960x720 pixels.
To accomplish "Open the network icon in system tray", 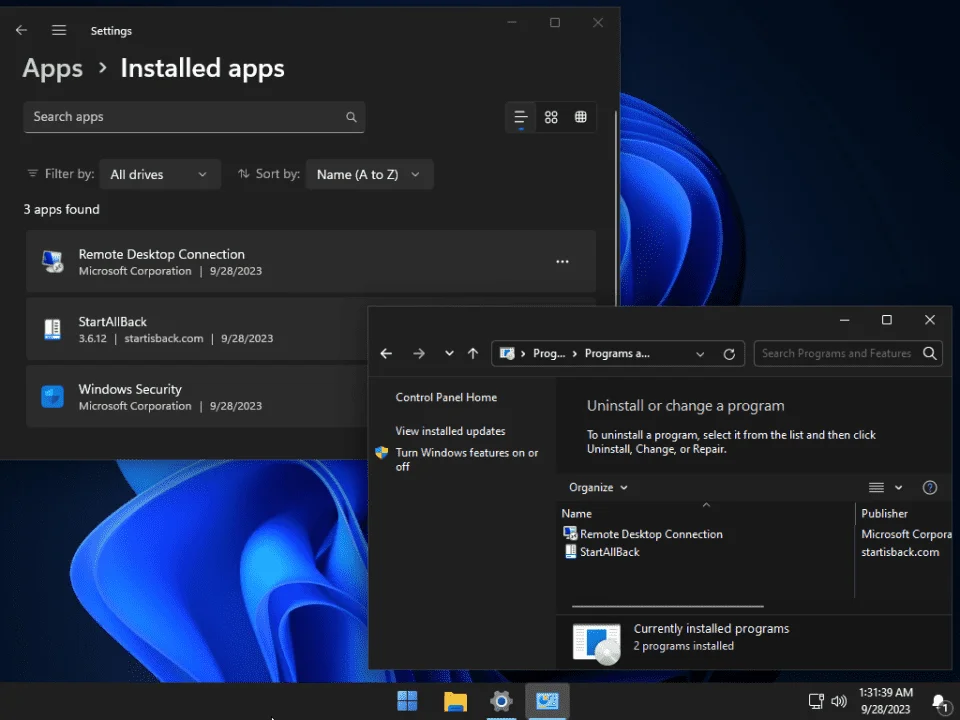I will pos(816,701).
